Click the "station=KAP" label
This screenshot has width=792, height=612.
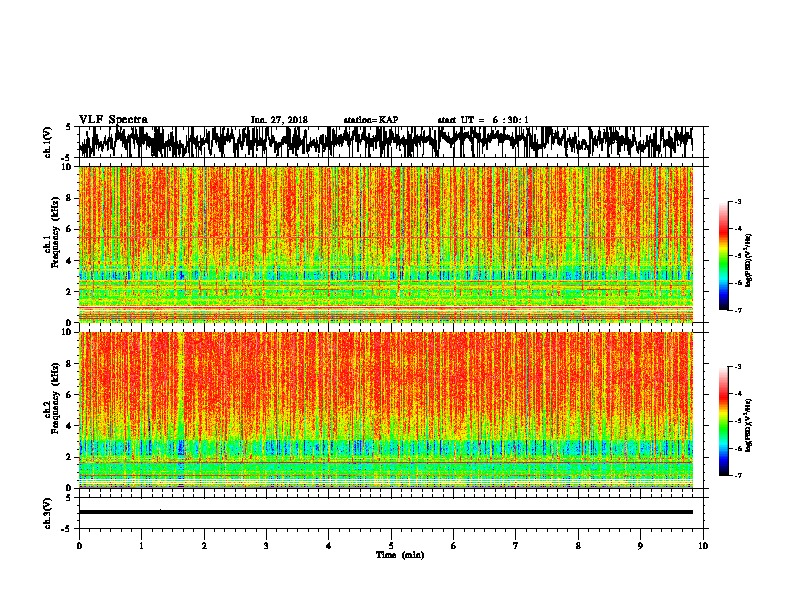tap(371, 120)
